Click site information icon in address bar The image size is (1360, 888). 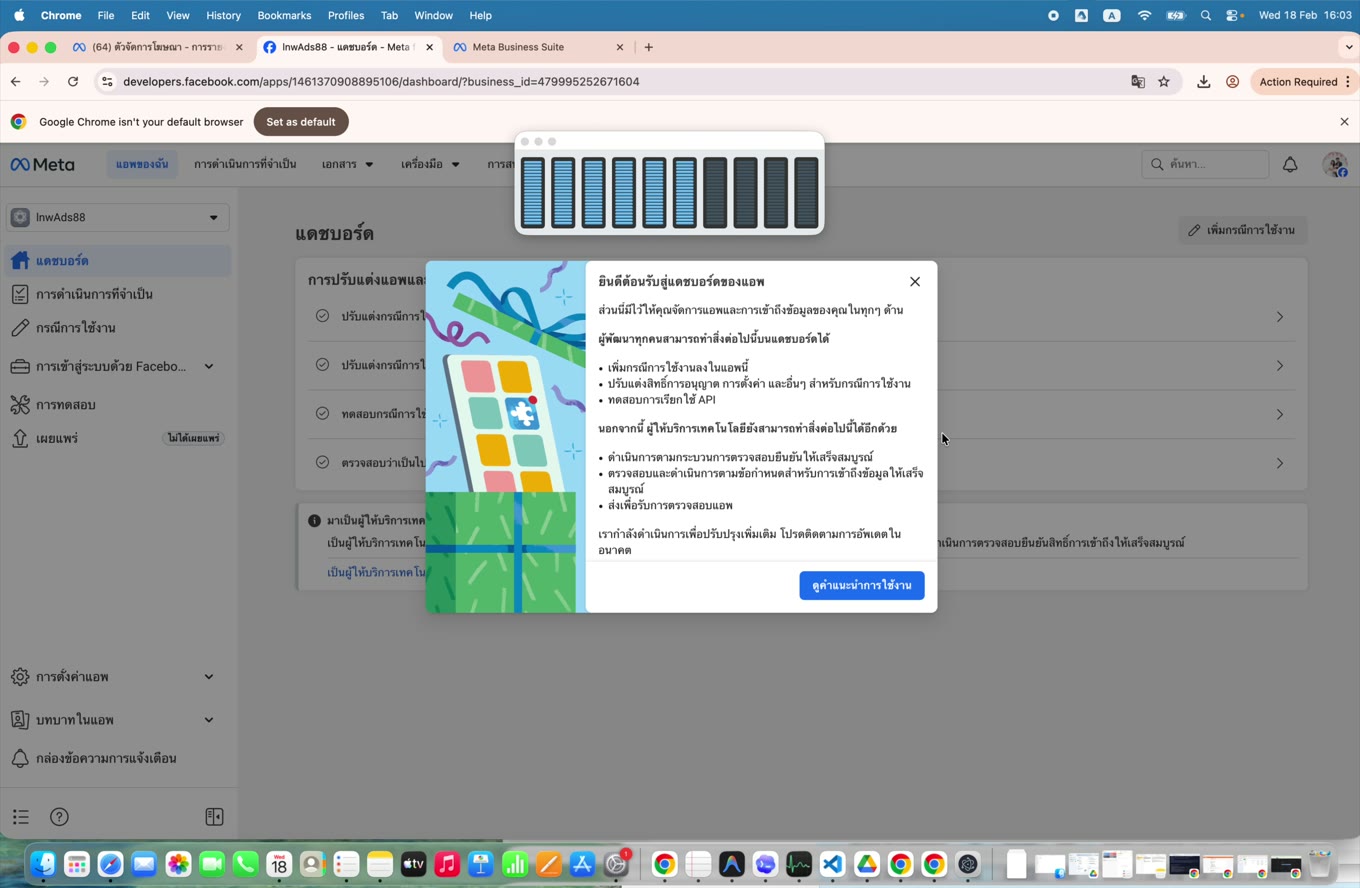pyautogui.click(x=107, y=82)
